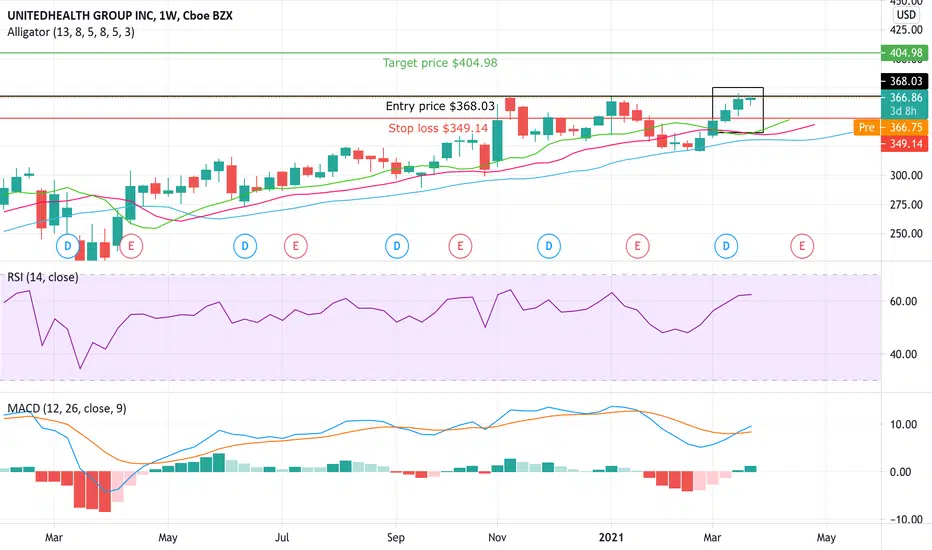Select the Alligator (13, 8, 5, 8, 5, 3) legend
Image resolution: width=932 pixels, height=550 pixels.
click(71, 32)
